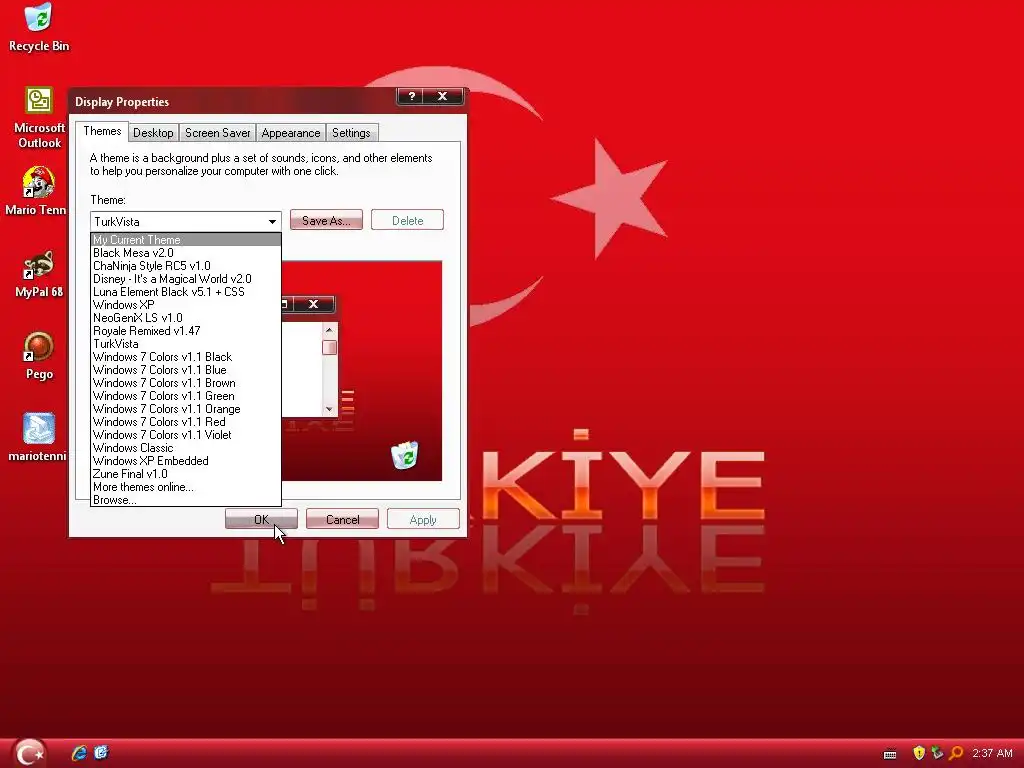Open the Recycle Bin desktop icon

pyautogui.click(x=39, y=27)
